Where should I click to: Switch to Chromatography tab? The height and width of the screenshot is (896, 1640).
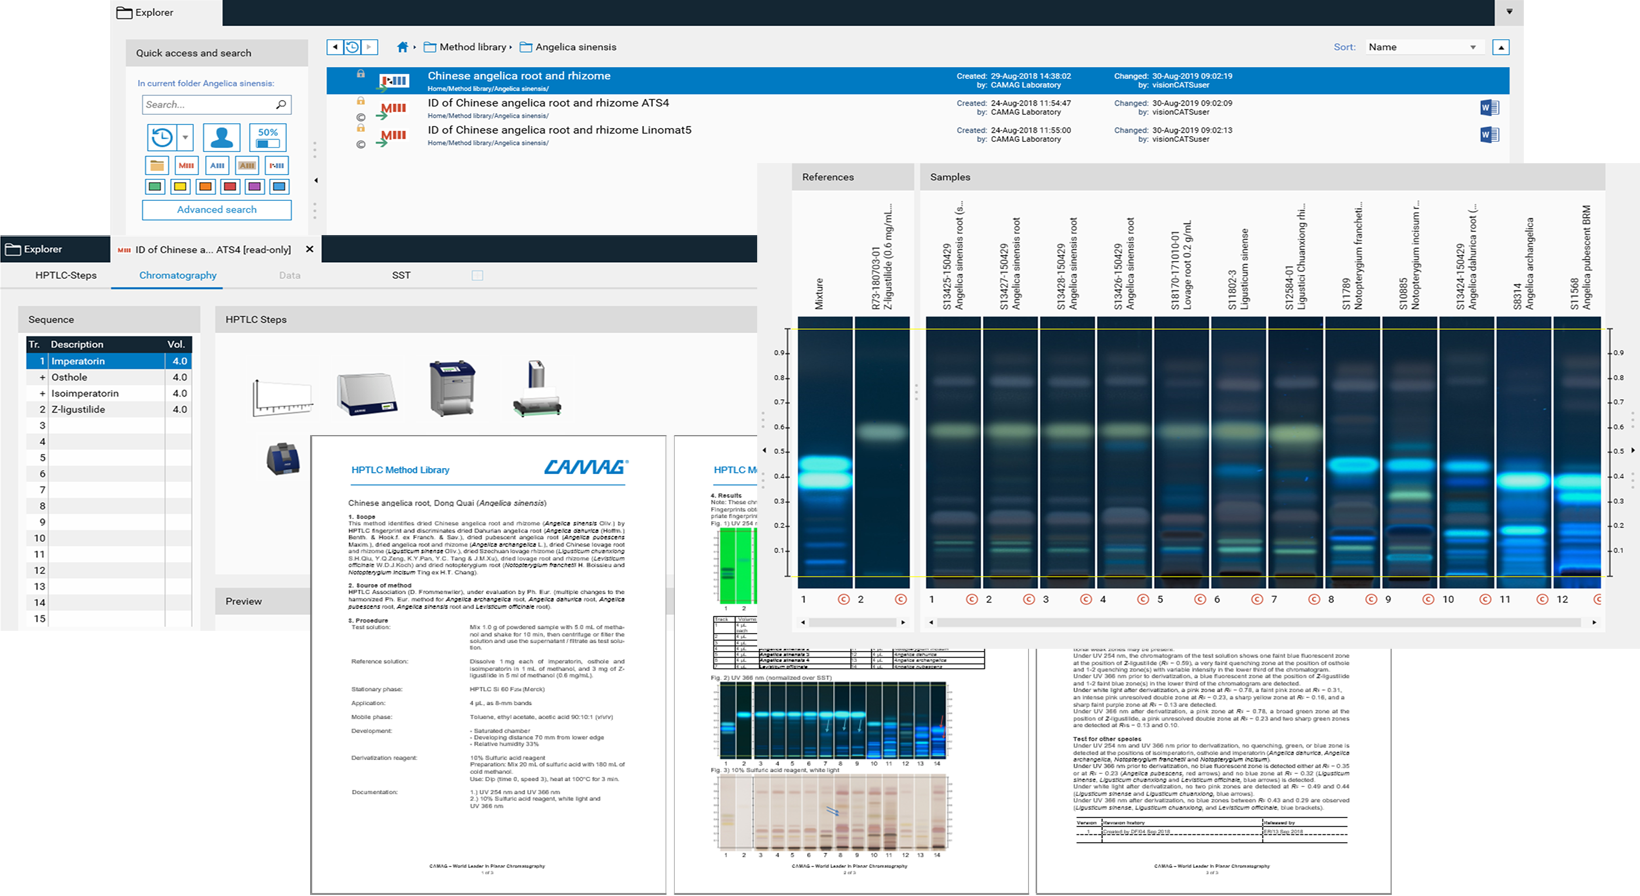point(178,275)
